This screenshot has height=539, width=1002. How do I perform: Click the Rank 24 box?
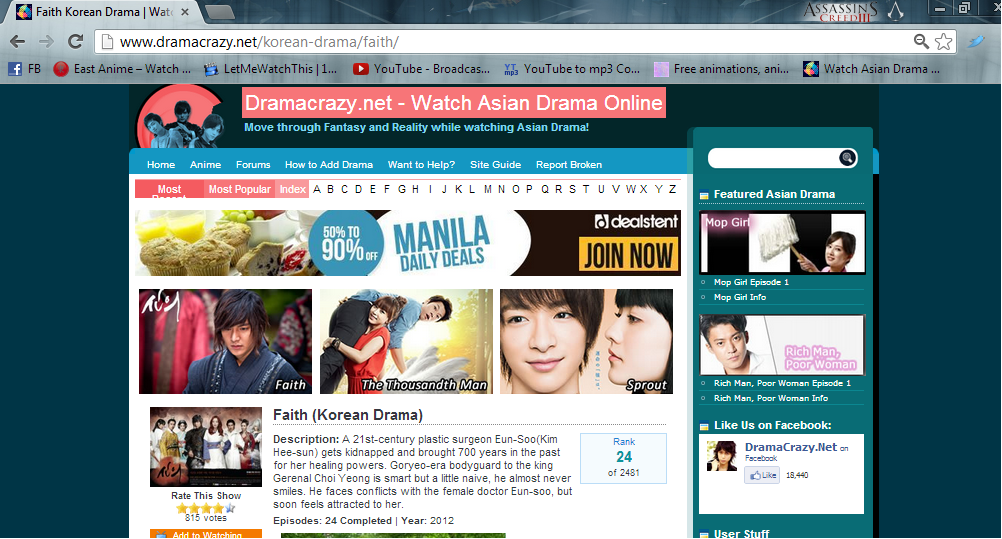pyautogui.click(x=623, y=458)
